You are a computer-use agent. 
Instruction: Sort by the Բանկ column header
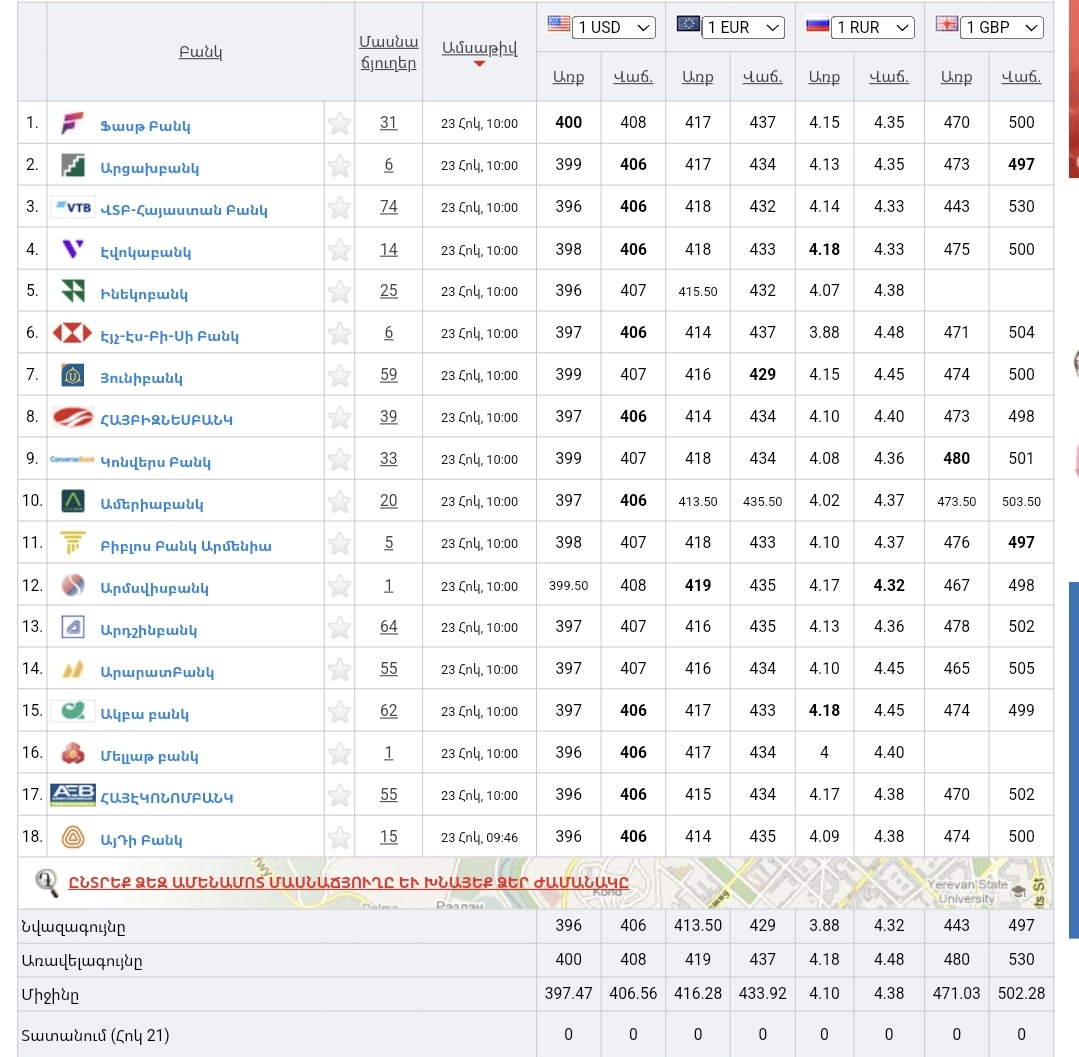tap(200, 52)
